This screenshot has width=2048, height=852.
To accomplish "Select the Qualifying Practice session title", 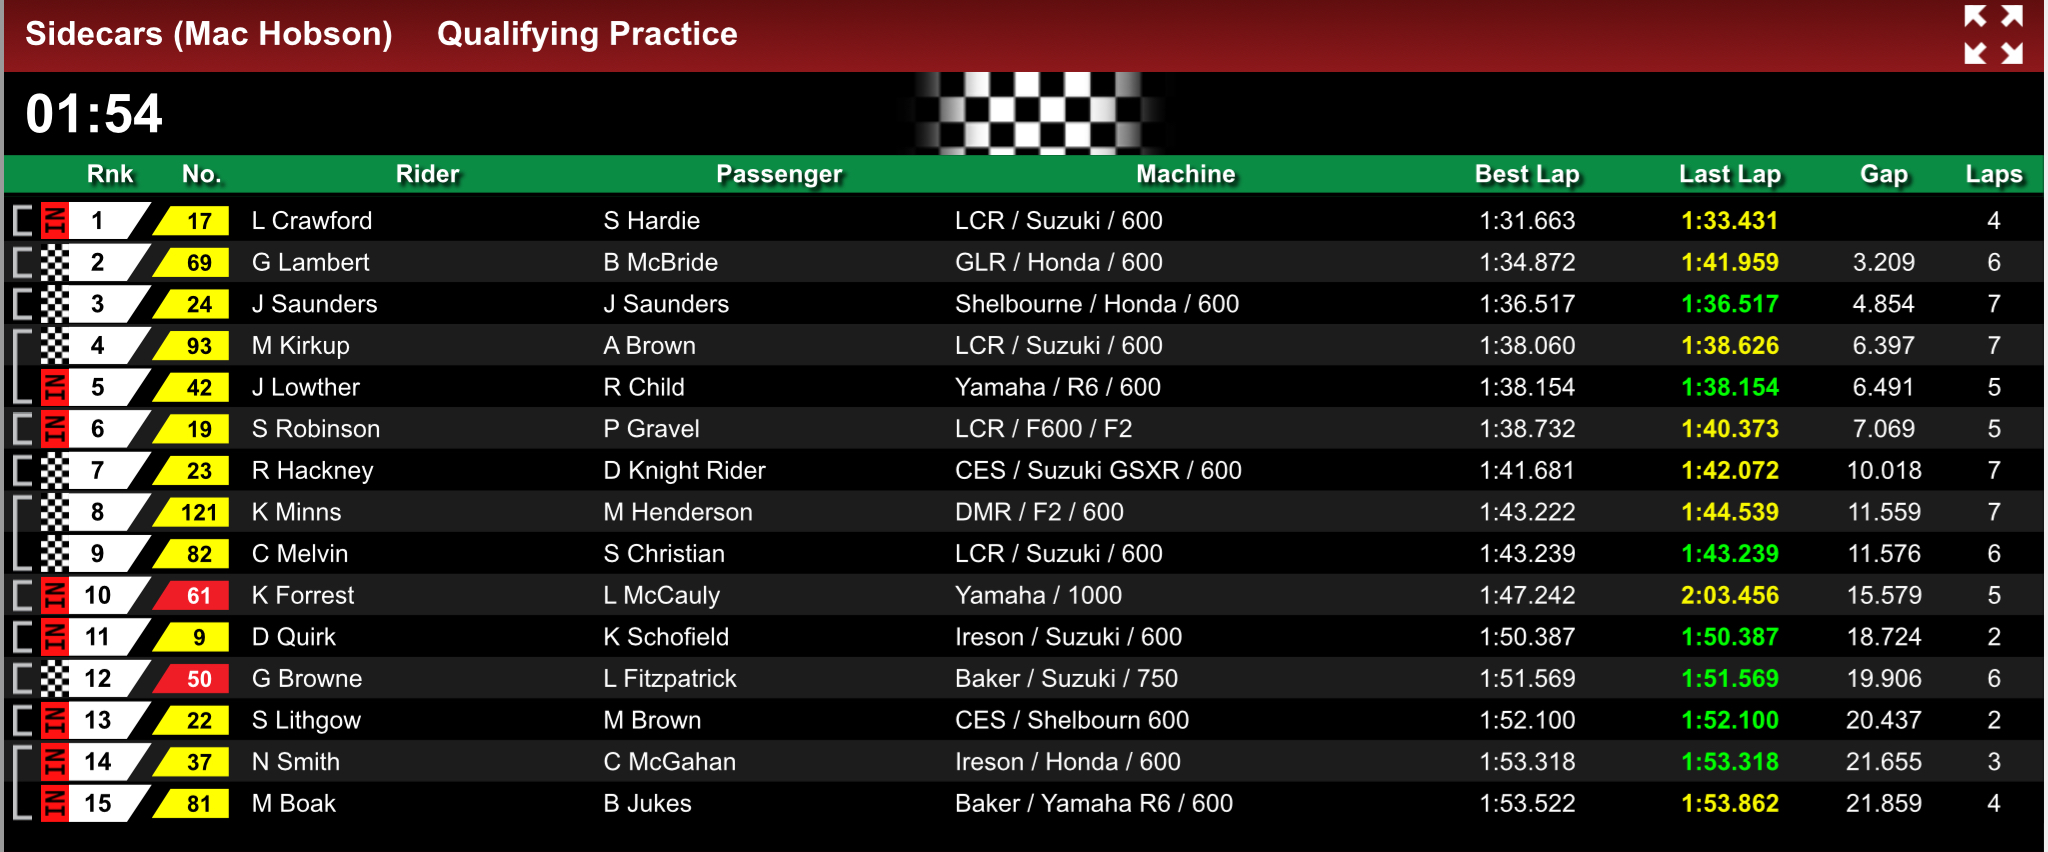I will pyautogui.click(x=587, y=34).
